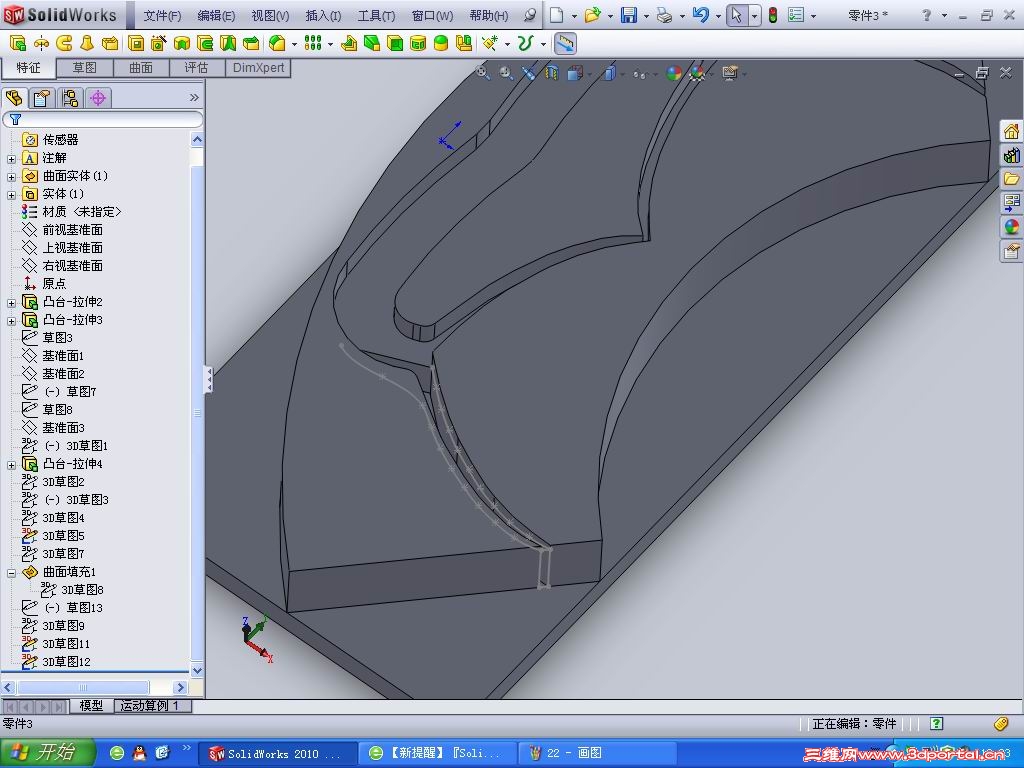Viewport: 1024px width, 768px height.
Task: Open the SolidWorks Resources home icon
Action: click(1012, 131)
